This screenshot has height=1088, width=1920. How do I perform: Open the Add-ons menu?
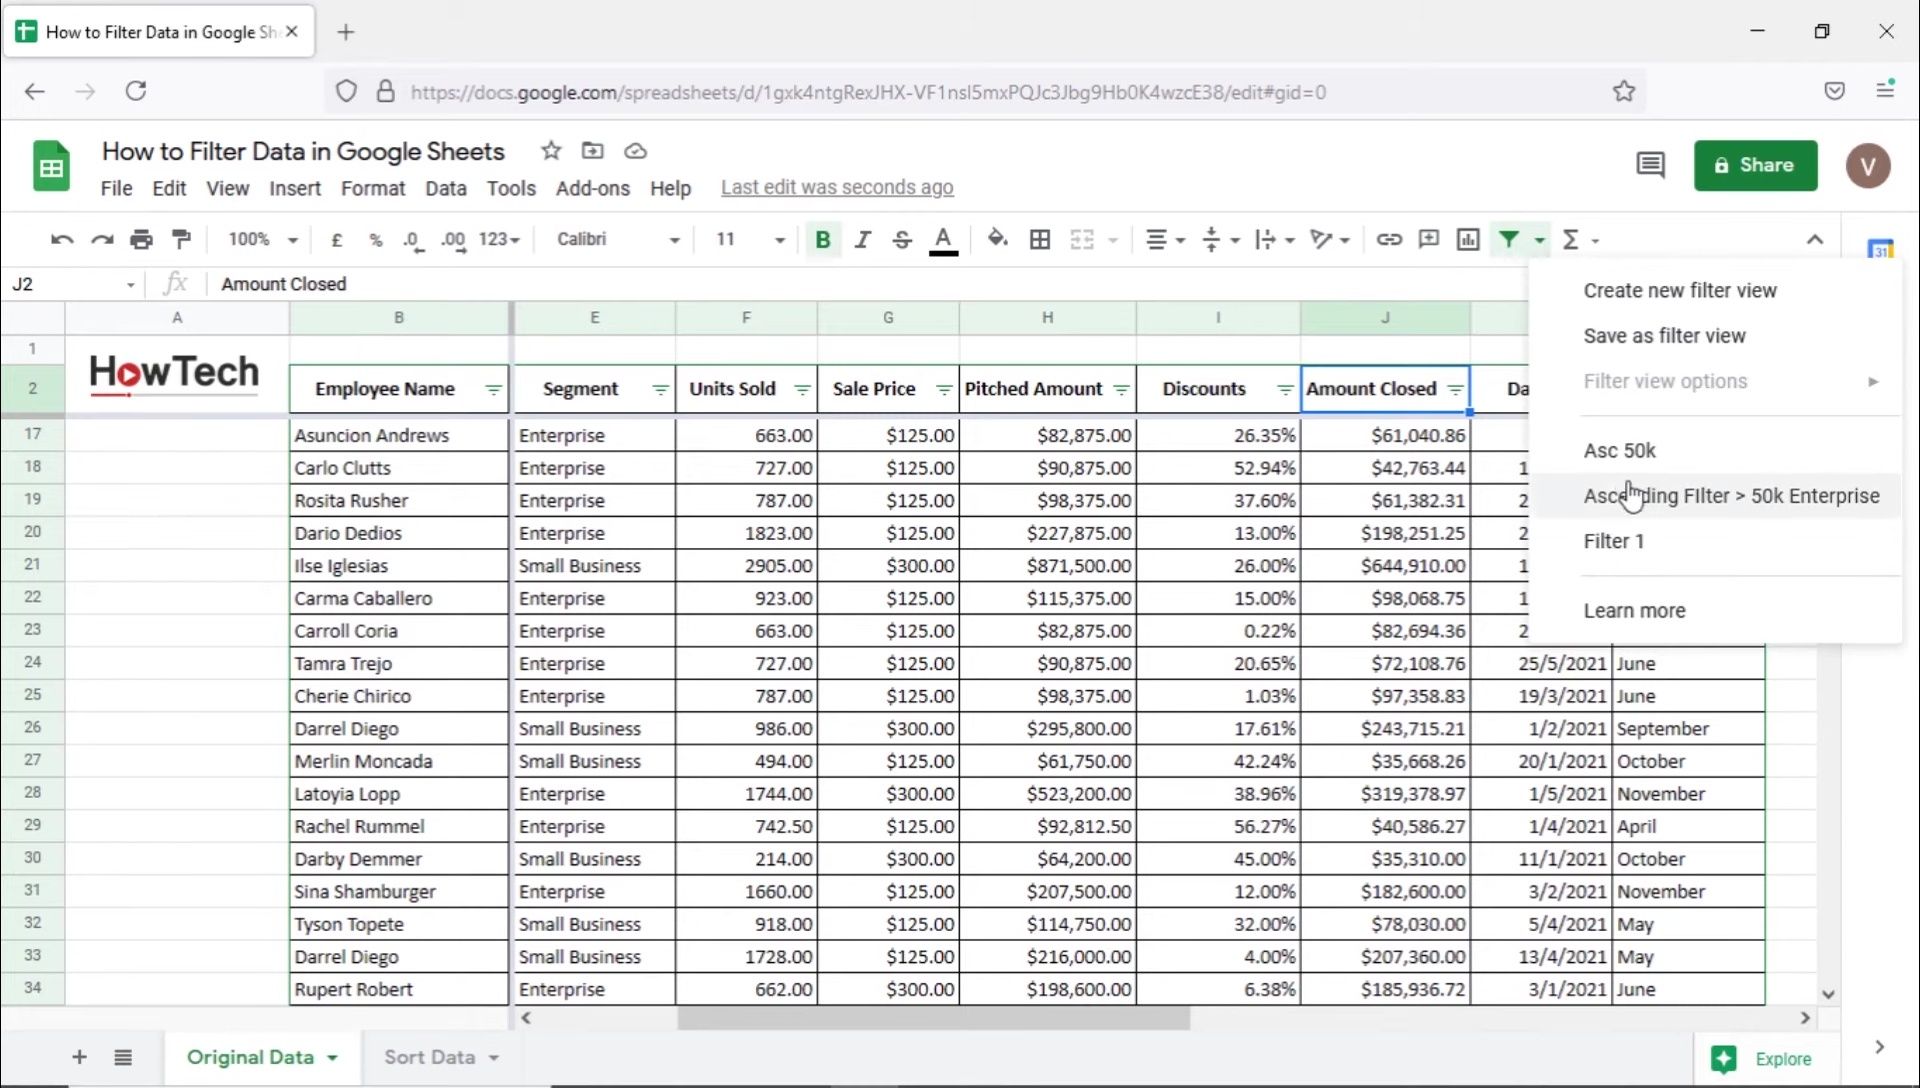pyautogui.click(x=593, y=188)
